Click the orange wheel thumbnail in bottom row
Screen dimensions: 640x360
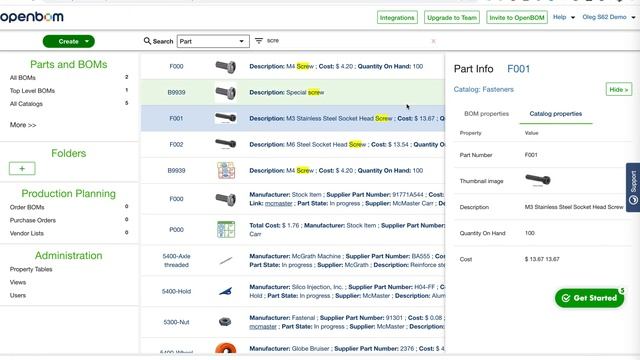click(x=226, y=348)
